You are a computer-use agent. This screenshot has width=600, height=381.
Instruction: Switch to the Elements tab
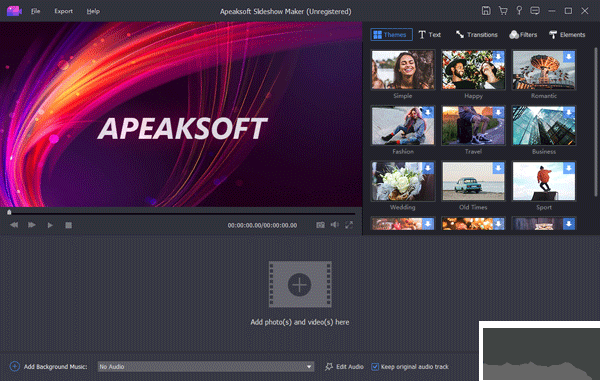(567, 34)
